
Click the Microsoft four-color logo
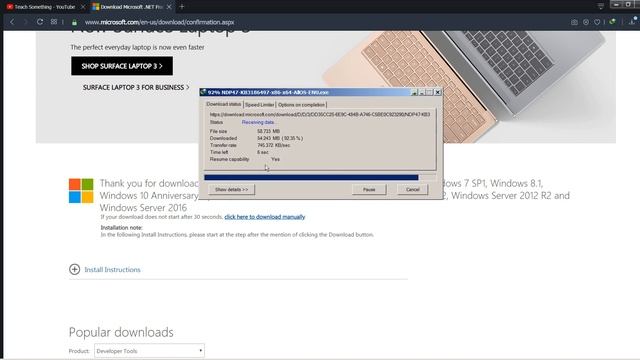point(81,191)
